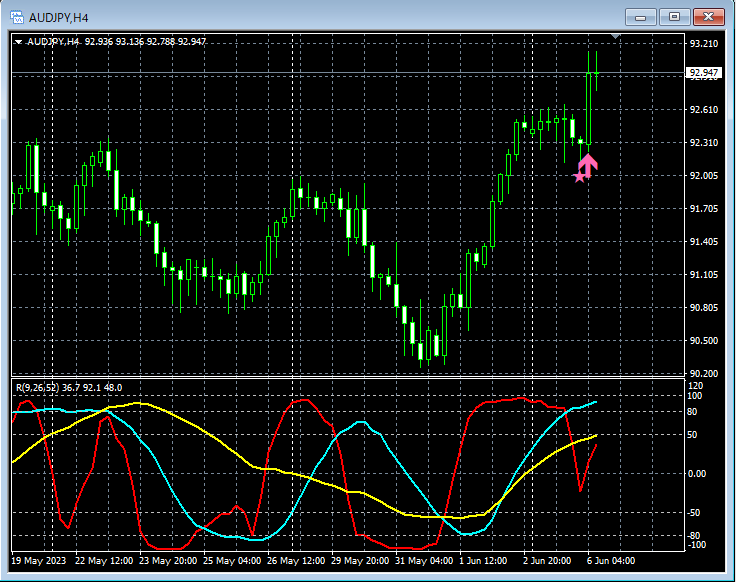
Task: Click the price scale value 90.200
Action: [704, 373]
